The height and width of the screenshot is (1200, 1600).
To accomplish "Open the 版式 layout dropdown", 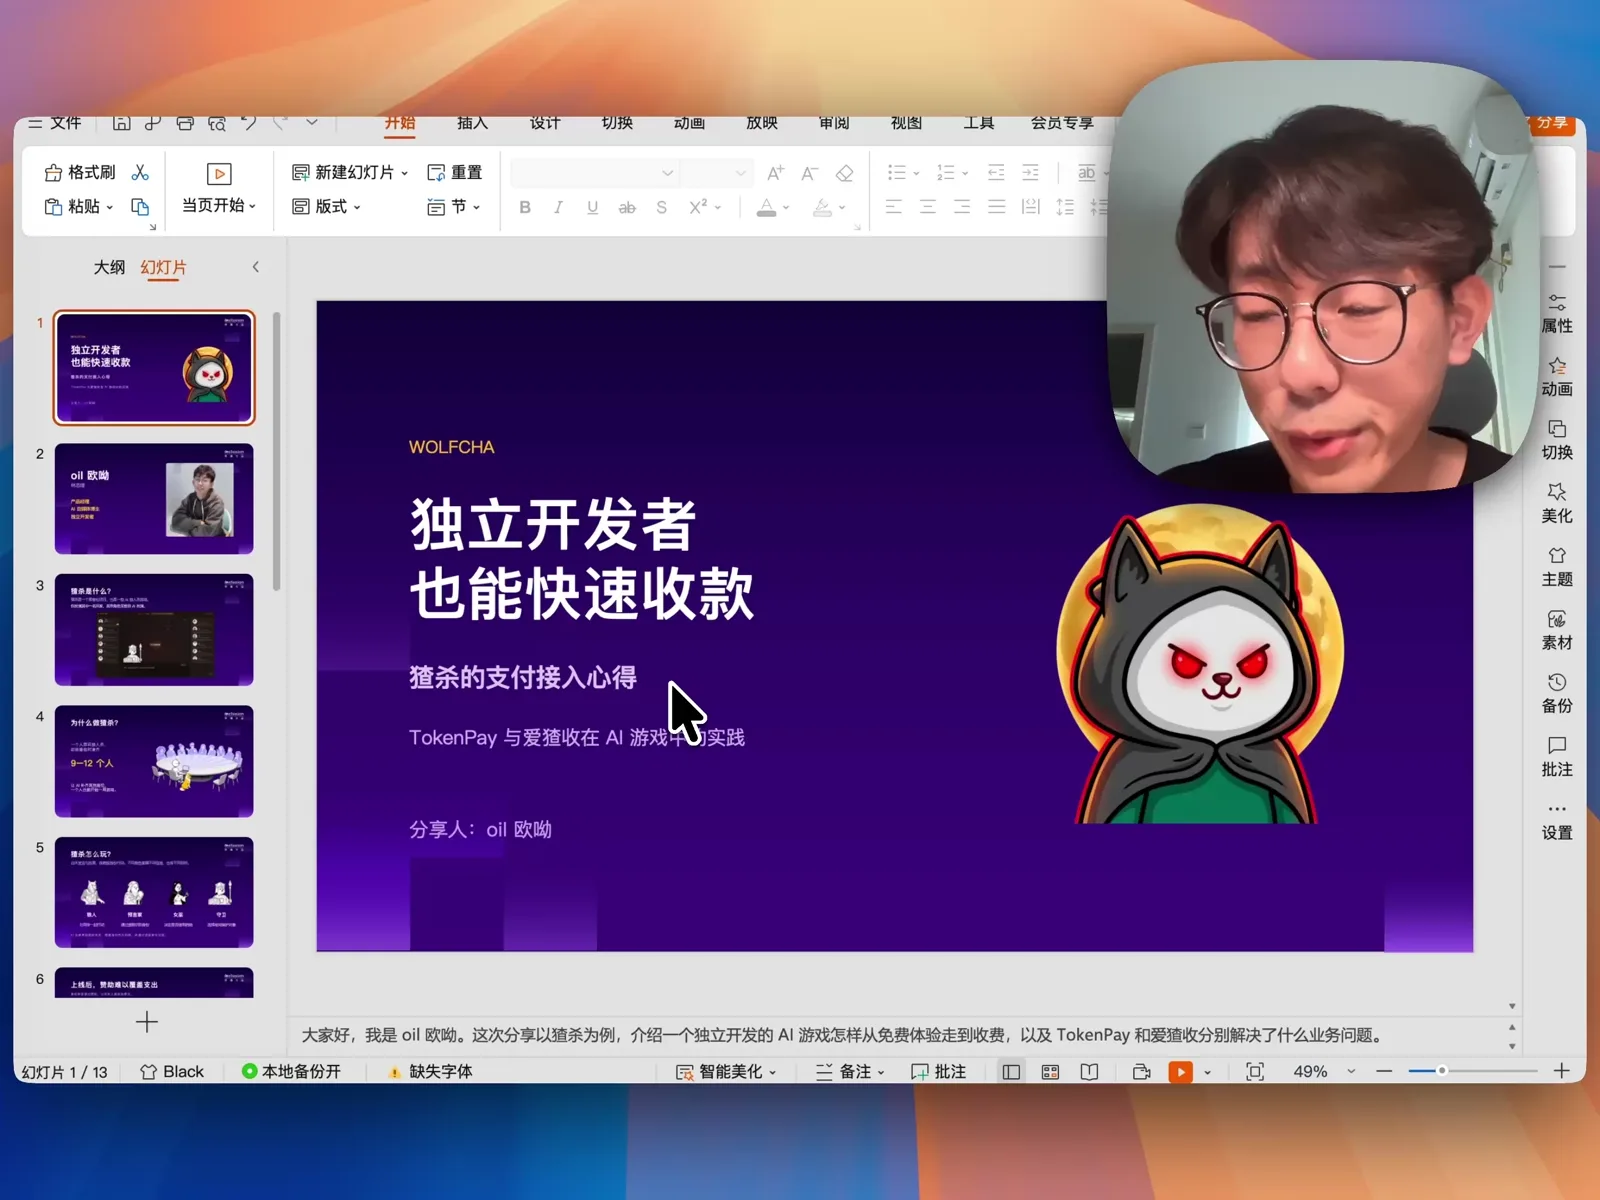I will coord(326,206).
